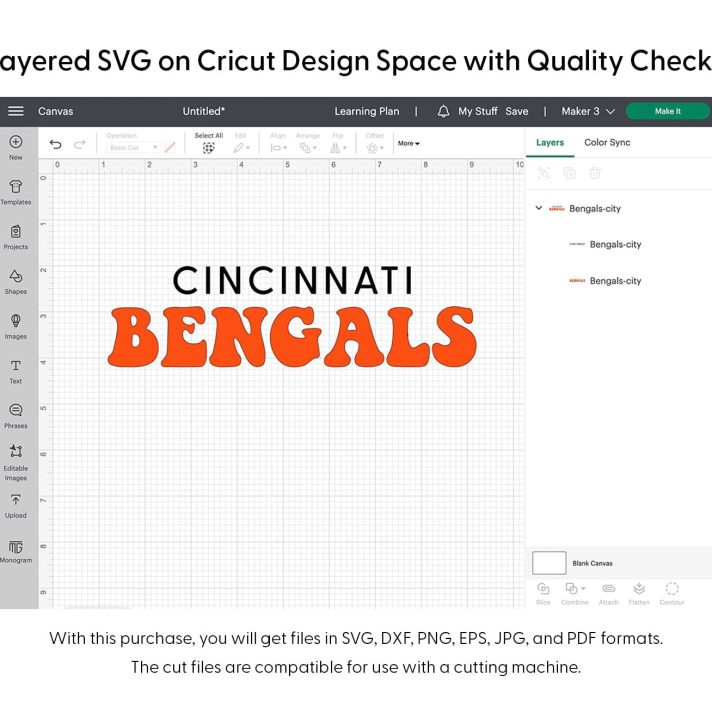Undo the last action

(55, 144)
